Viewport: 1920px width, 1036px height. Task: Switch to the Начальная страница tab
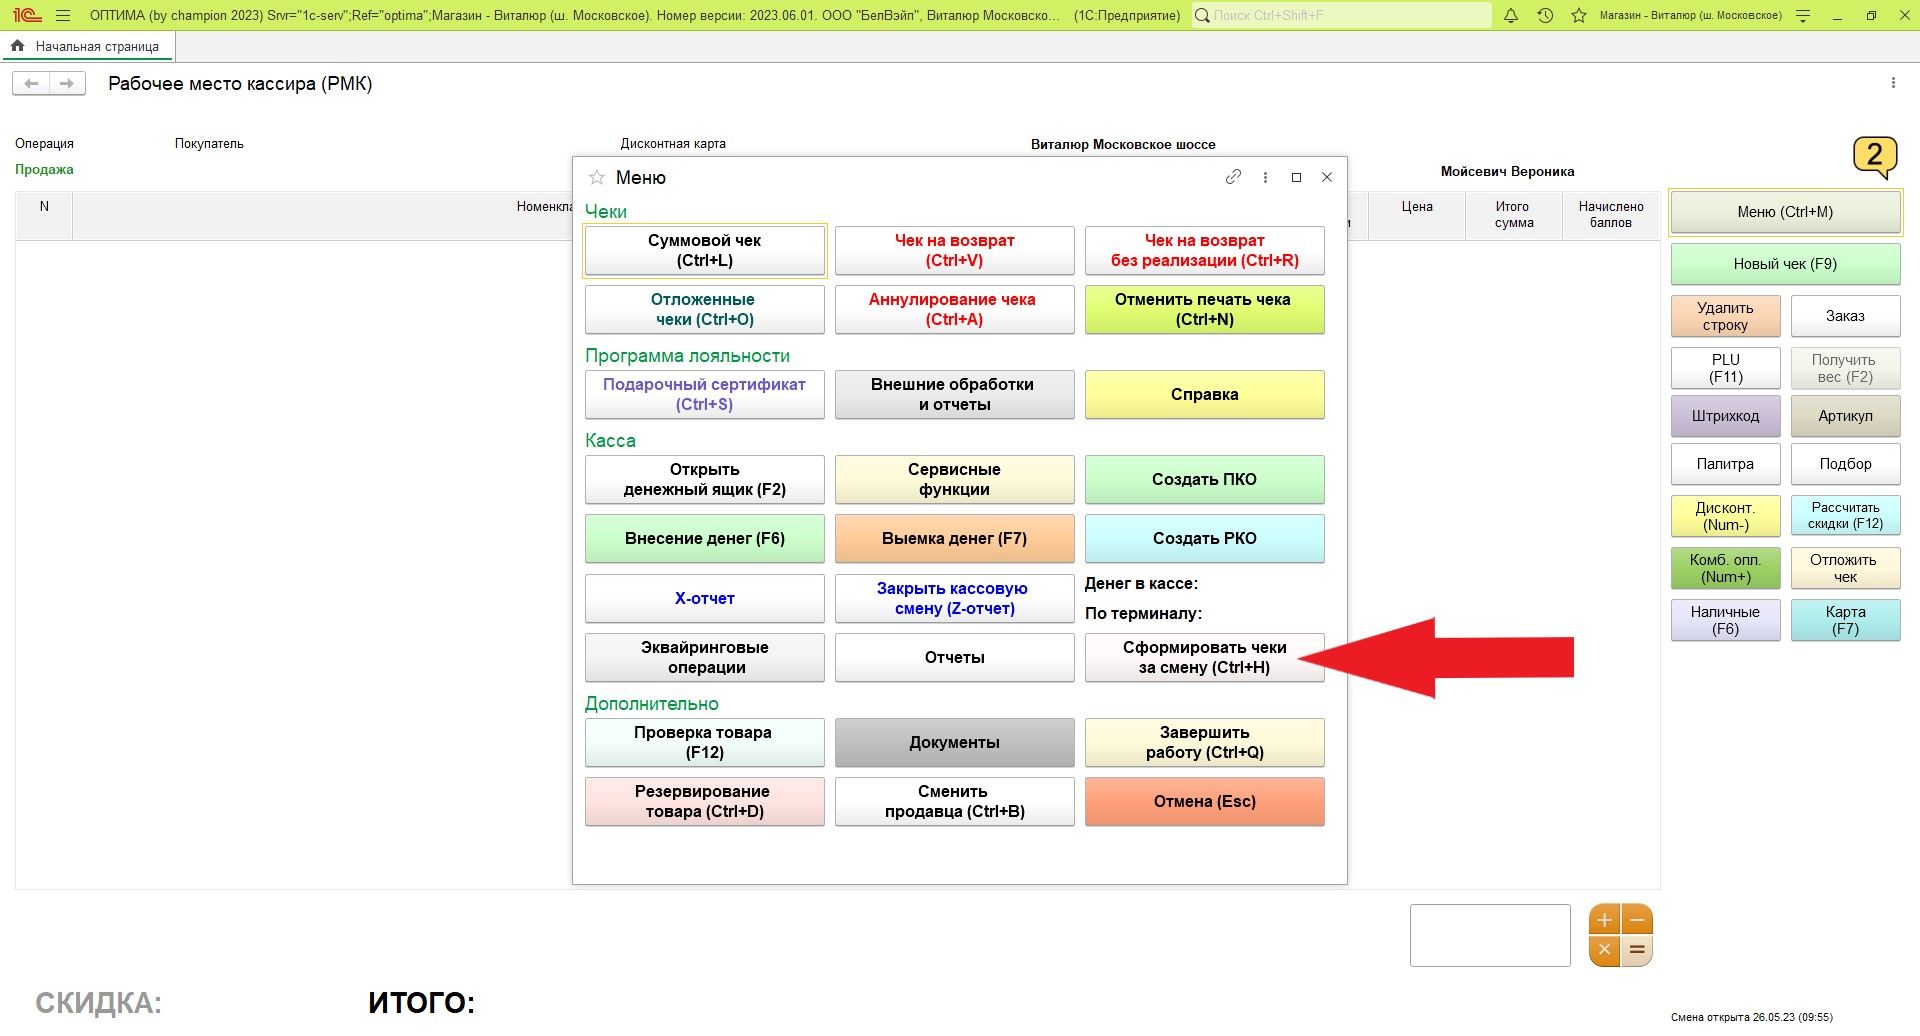(87, 47)
